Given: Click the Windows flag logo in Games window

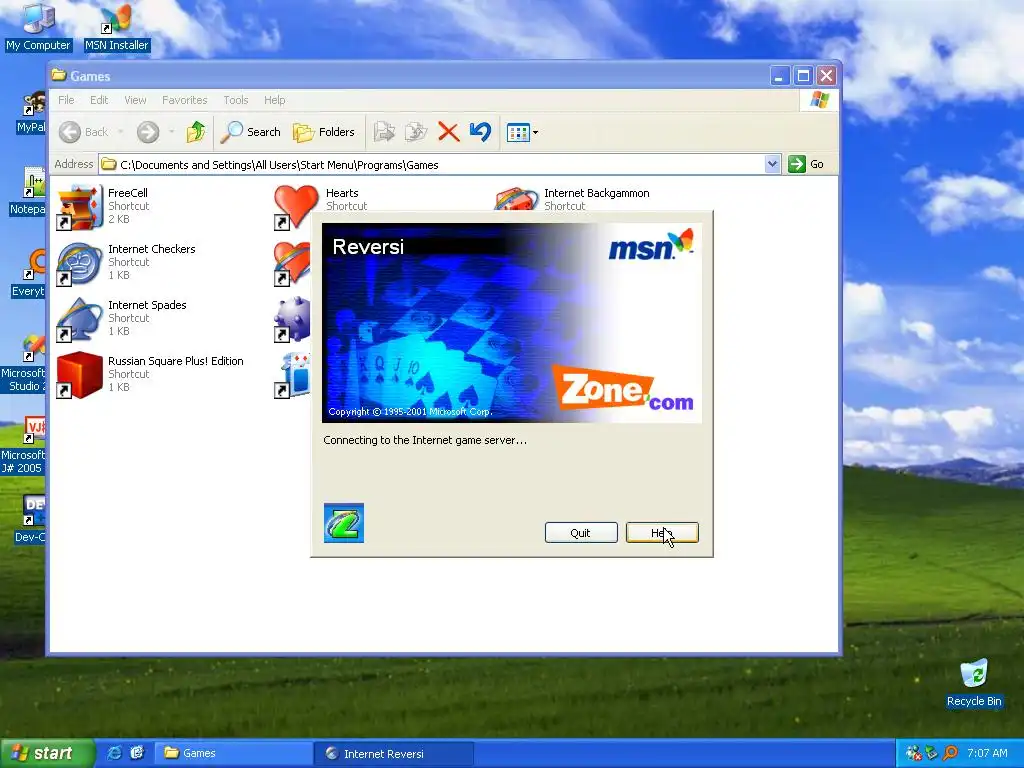Looking at the screenshot, I should click(x=819, y=100).
